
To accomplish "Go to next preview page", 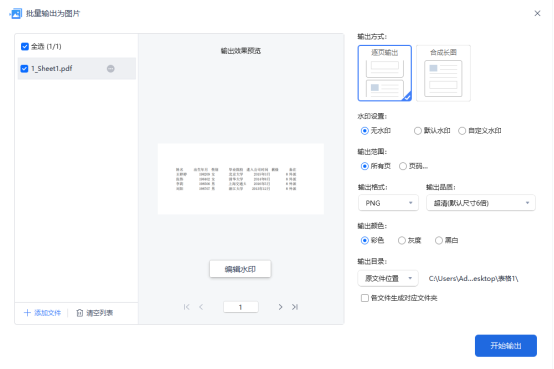I will [280, 307].
